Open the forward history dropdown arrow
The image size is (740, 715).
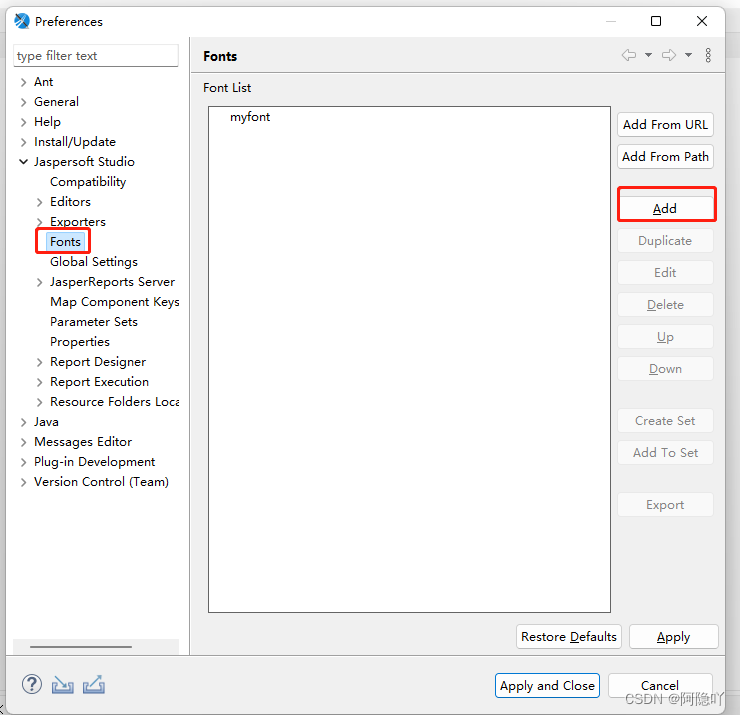pos(689,55)
